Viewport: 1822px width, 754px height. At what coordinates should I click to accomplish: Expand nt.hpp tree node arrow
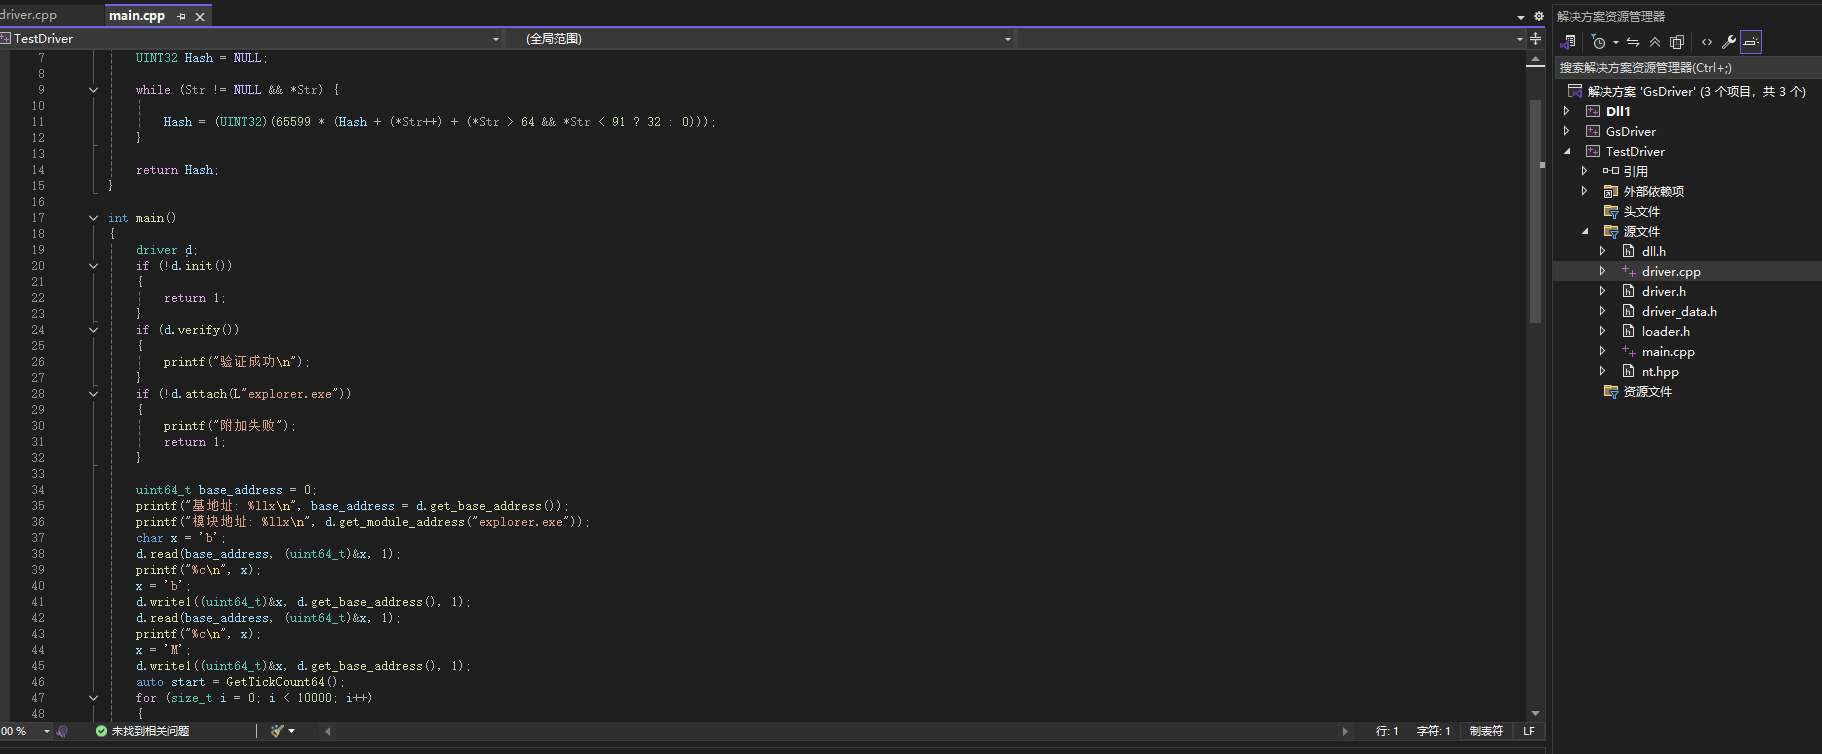(x=1602, y=371)
